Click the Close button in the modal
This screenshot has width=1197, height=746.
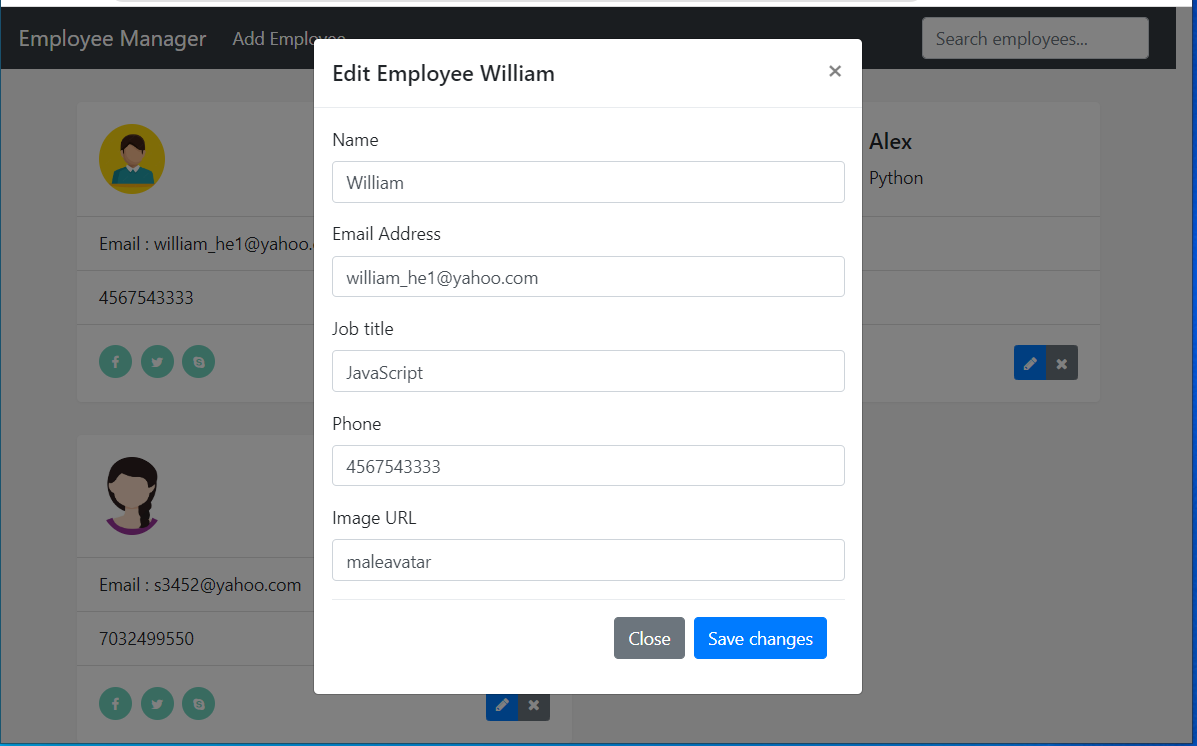pos(649,638)
